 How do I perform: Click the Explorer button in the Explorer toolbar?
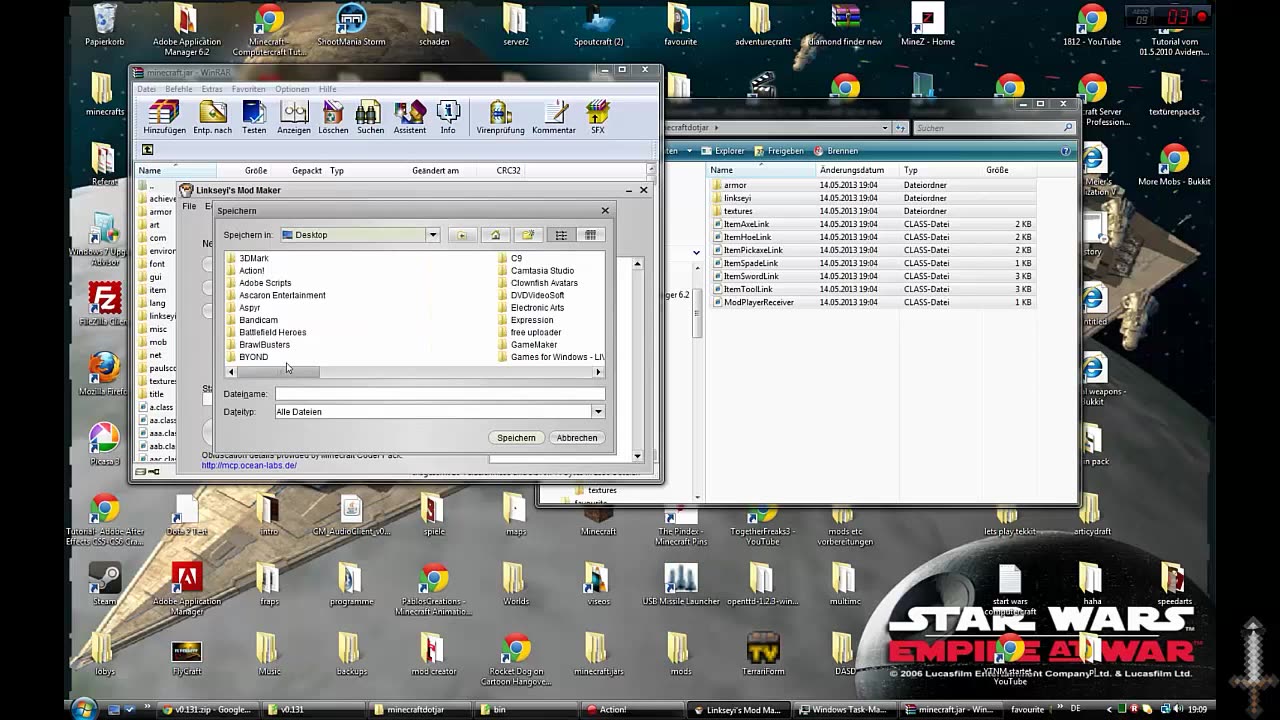pyautogui.click(x=722, y=151)
